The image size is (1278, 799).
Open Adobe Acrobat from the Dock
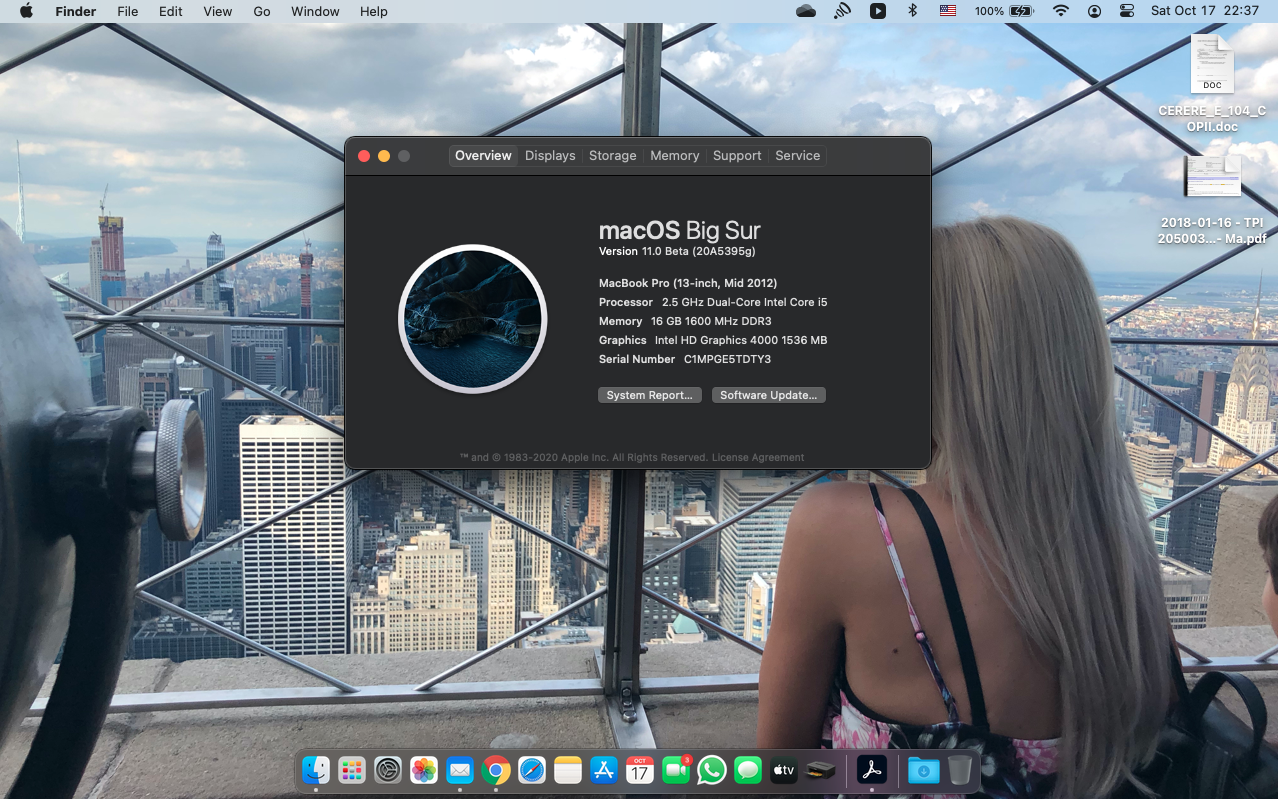click(872, 770)
